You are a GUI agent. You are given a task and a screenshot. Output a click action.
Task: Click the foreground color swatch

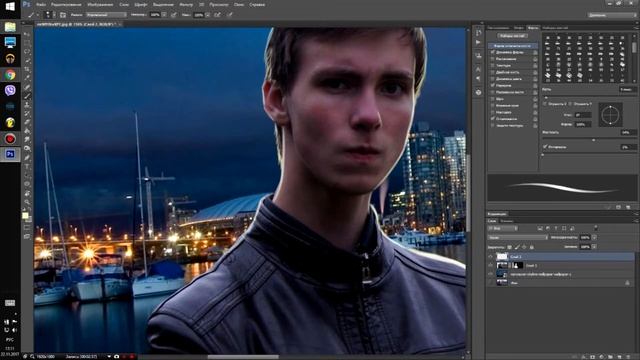click(25, 215)
